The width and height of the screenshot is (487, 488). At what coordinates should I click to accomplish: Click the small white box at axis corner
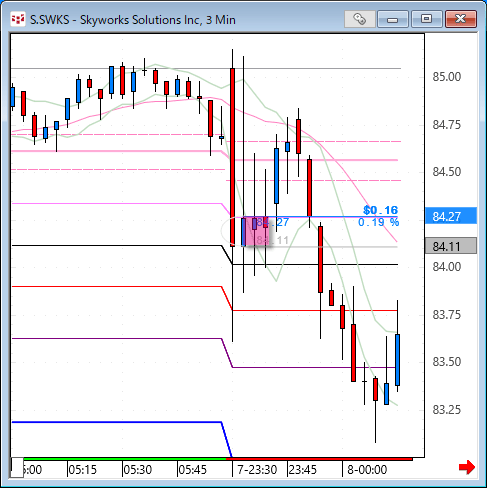17,468
